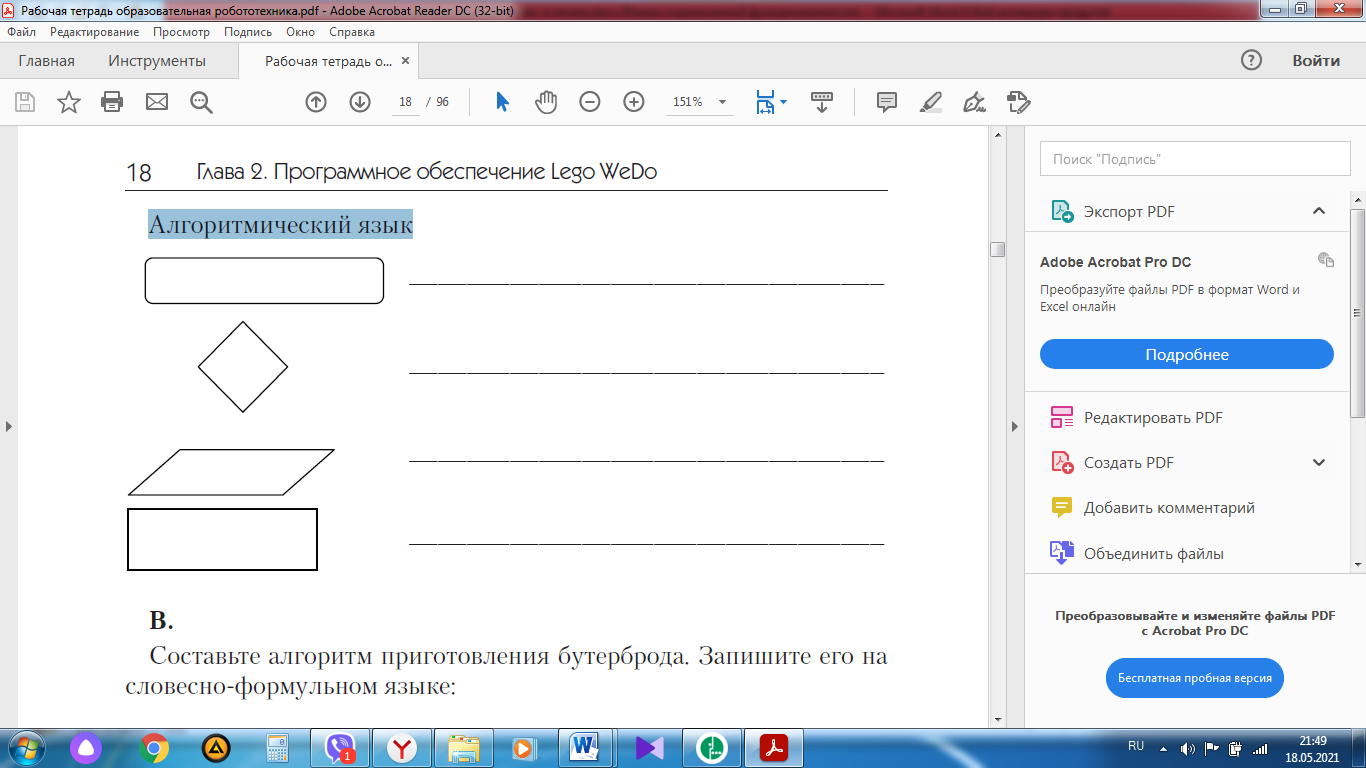The image size is (1366, 768).
Task: Open the Справка menu
Action: 352,32
